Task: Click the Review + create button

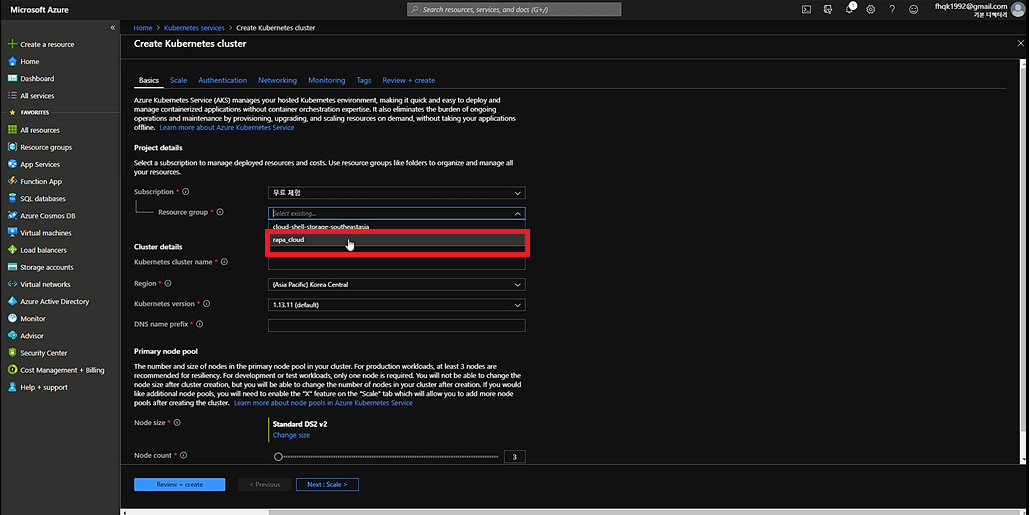Action: coord(179,484)
